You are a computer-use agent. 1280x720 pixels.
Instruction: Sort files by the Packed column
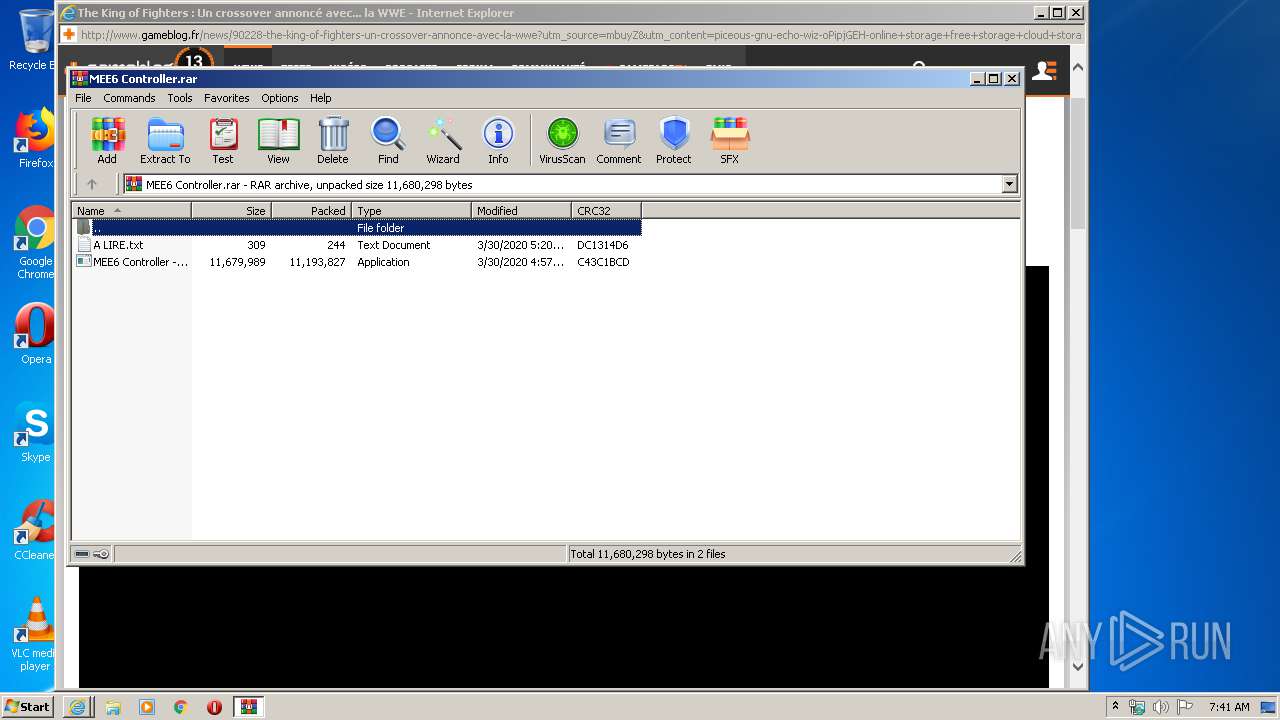pos(311,211)
